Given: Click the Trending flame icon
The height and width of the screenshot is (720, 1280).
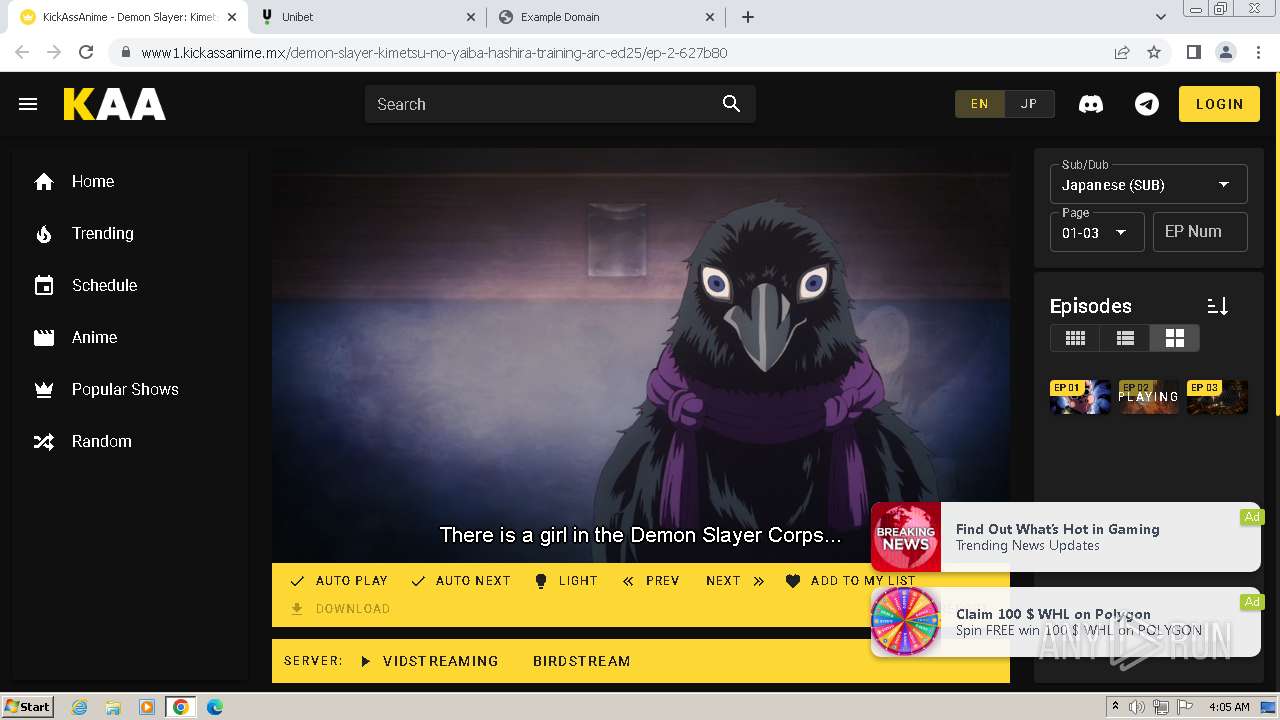Looking at the screenshot, I should (x=44, y=234).
